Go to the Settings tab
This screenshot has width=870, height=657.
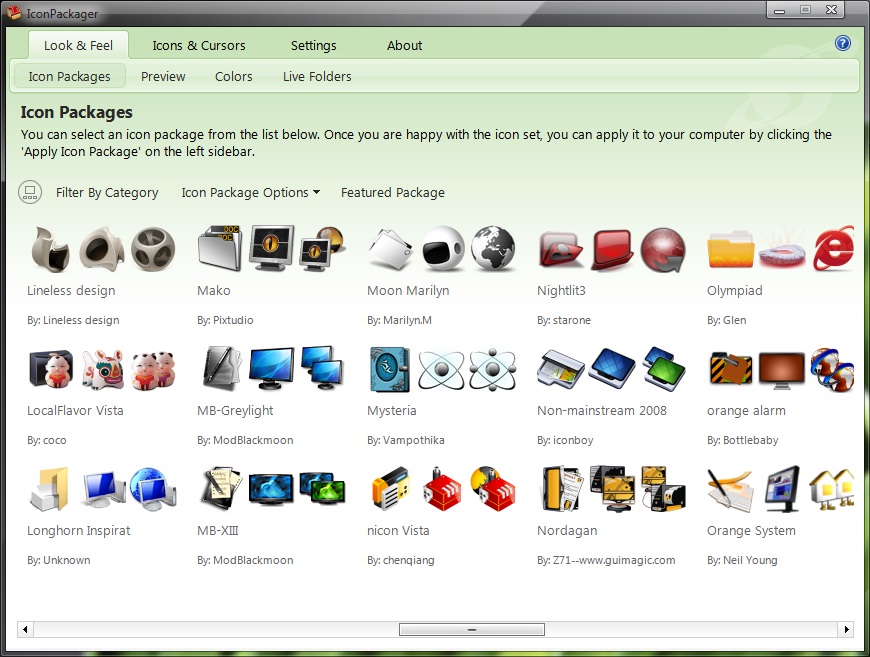click(313, 46)
